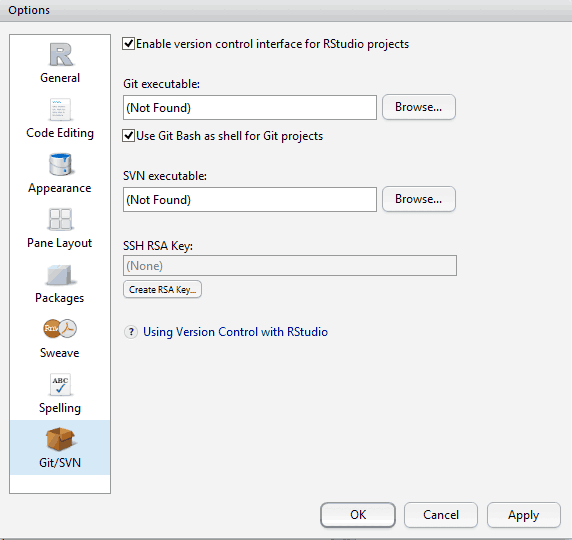The width and height of the screenshot is (572, 540).
Task: Browse for the SVN executable
Action: [419, 199]
